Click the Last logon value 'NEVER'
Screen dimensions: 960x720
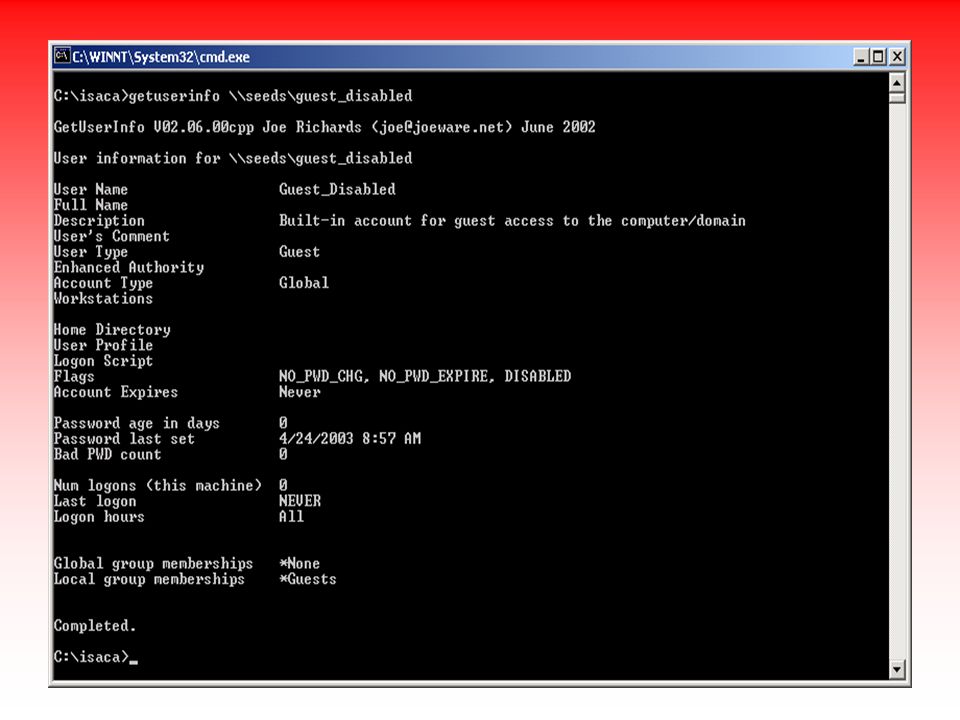tap(300, 501)
